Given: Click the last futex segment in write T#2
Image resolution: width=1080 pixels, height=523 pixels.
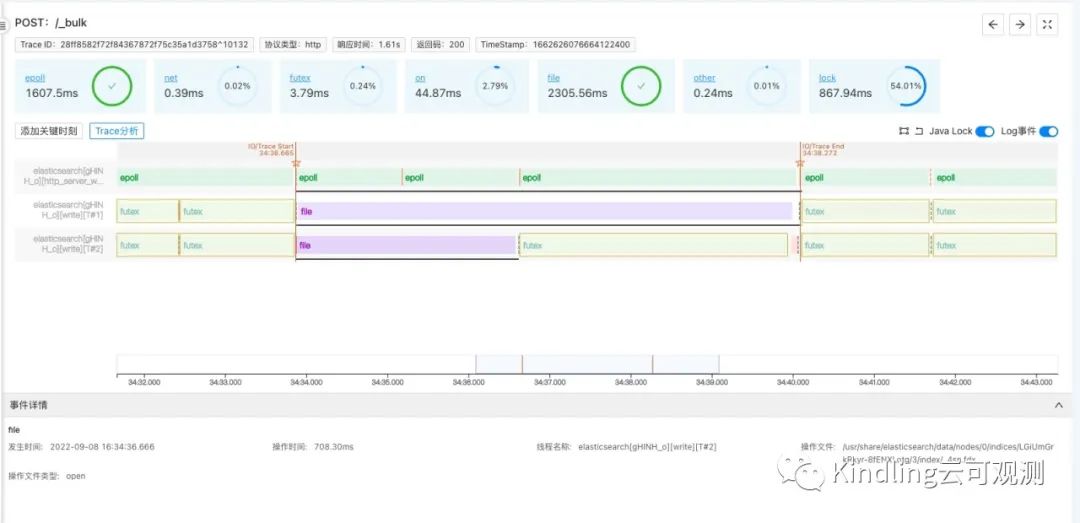Looking at the screenshot, I should click(x=994, y=245).
